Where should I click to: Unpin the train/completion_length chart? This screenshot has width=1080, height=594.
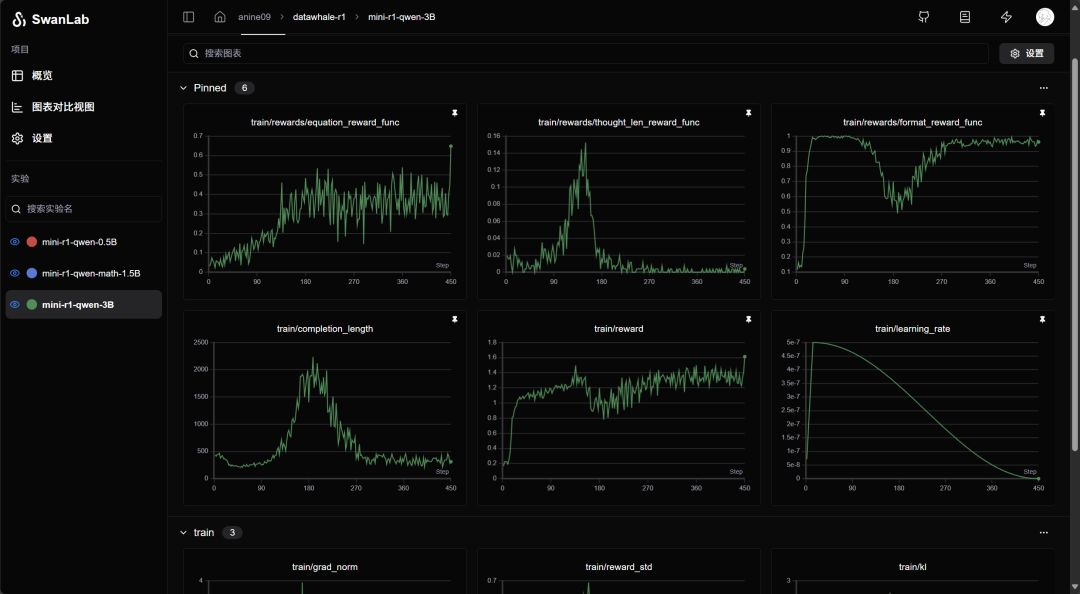(x=454, y=319)
